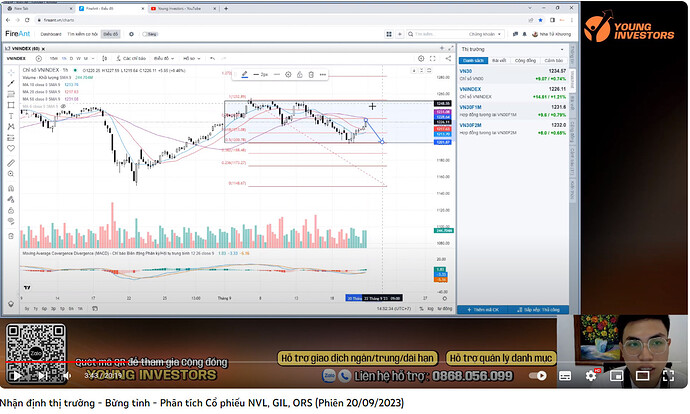Open the notifications bell
Screen dimensions: 690x414
(525, 34)
